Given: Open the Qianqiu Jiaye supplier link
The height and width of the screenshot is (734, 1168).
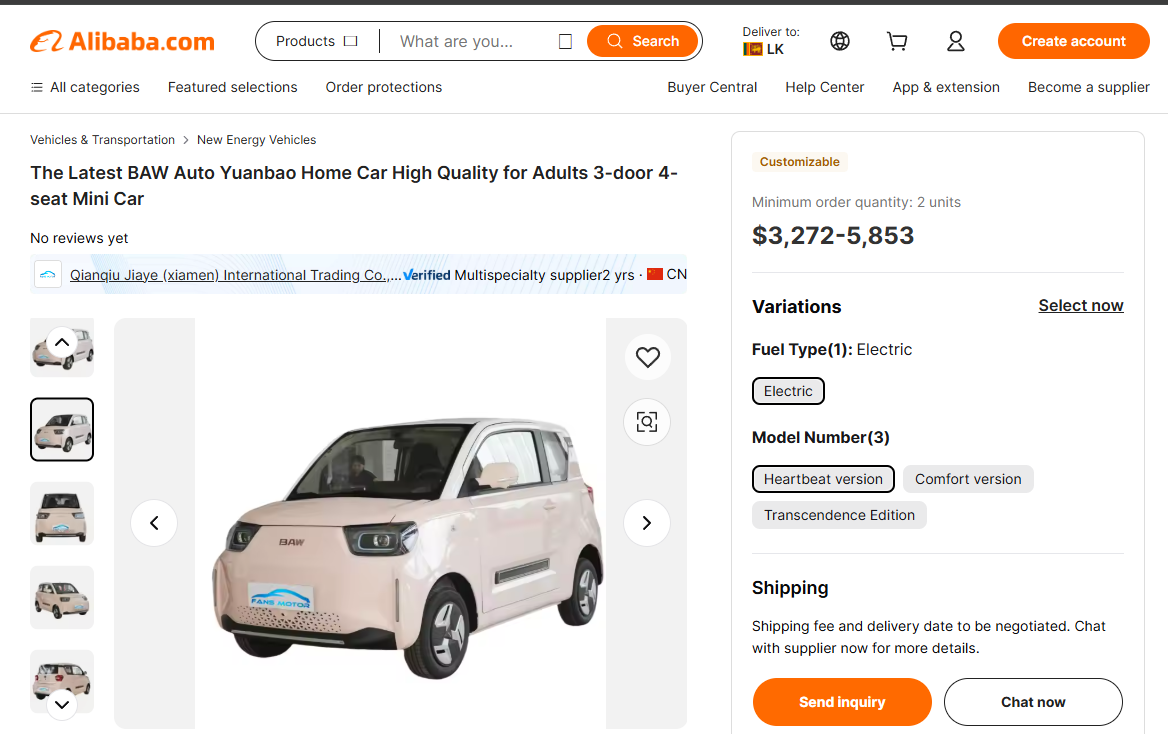Looking at the screenshot, I should click(x=235, y=275).
